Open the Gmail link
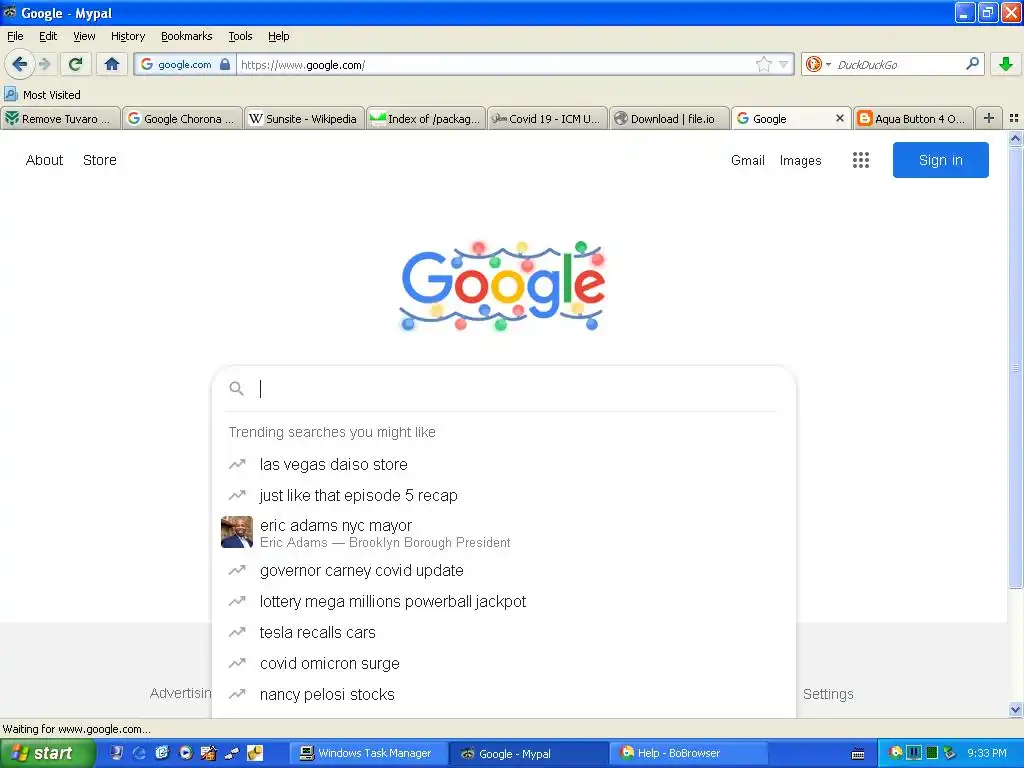This screenshot has width=1024, height=768. [748, 161]
